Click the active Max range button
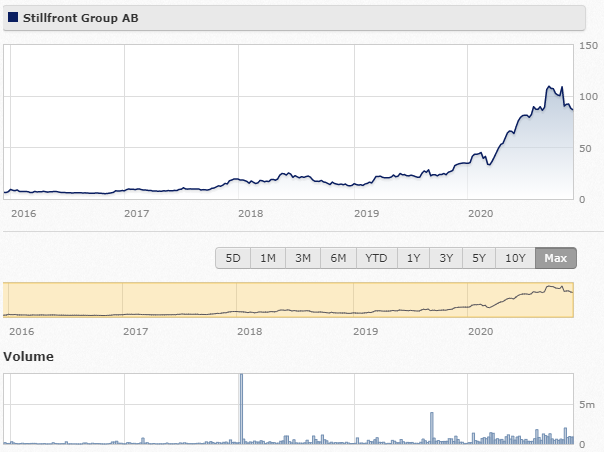Screen dimensions: 604x452 [x=556, y=258]
